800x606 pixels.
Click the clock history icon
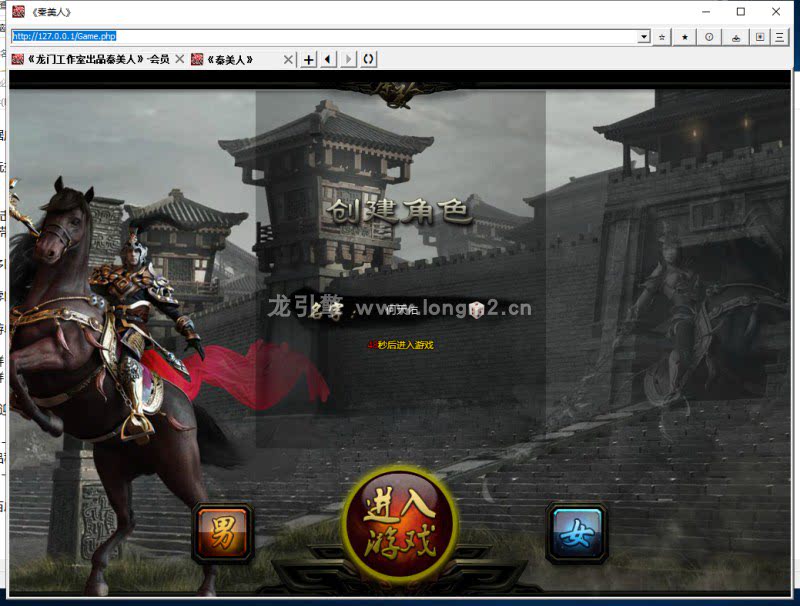(709, 37)
